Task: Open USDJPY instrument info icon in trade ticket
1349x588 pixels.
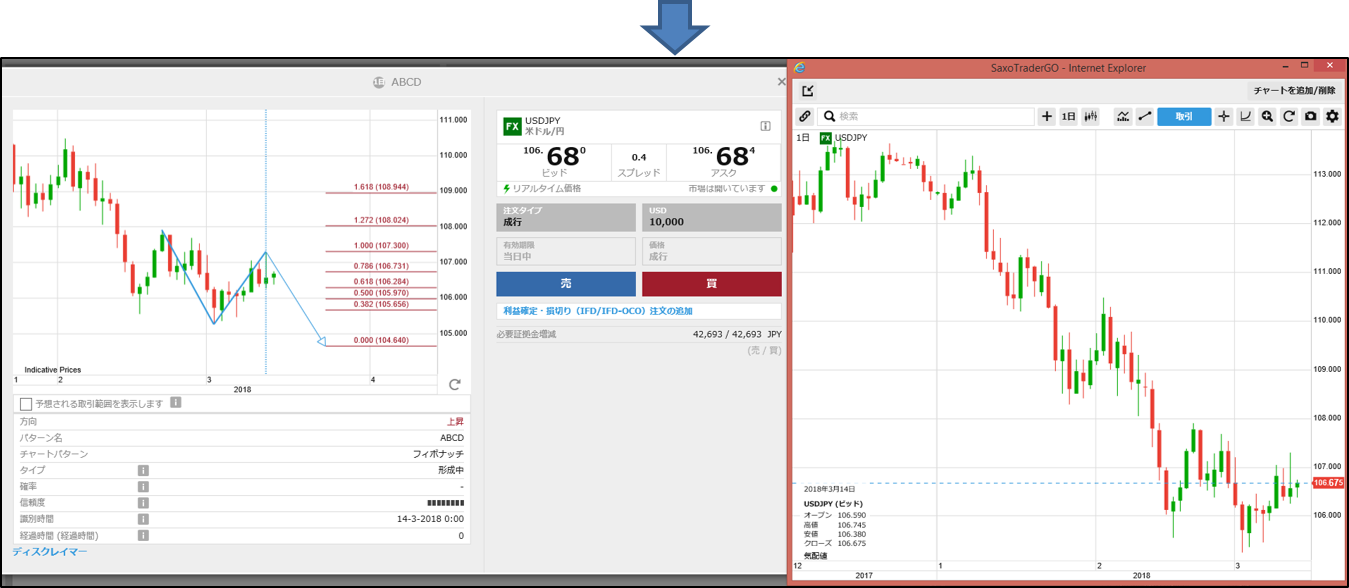Action: click(765, 126)
